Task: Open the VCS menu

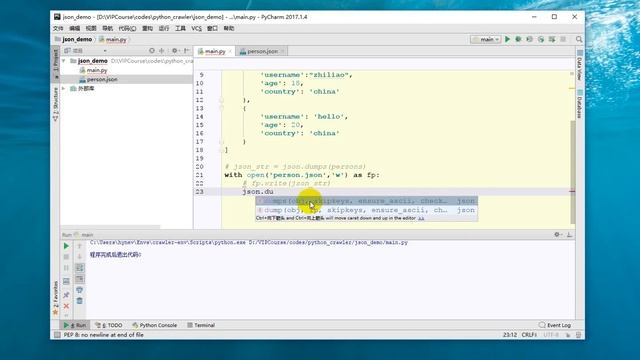Action: pos(196,28)
